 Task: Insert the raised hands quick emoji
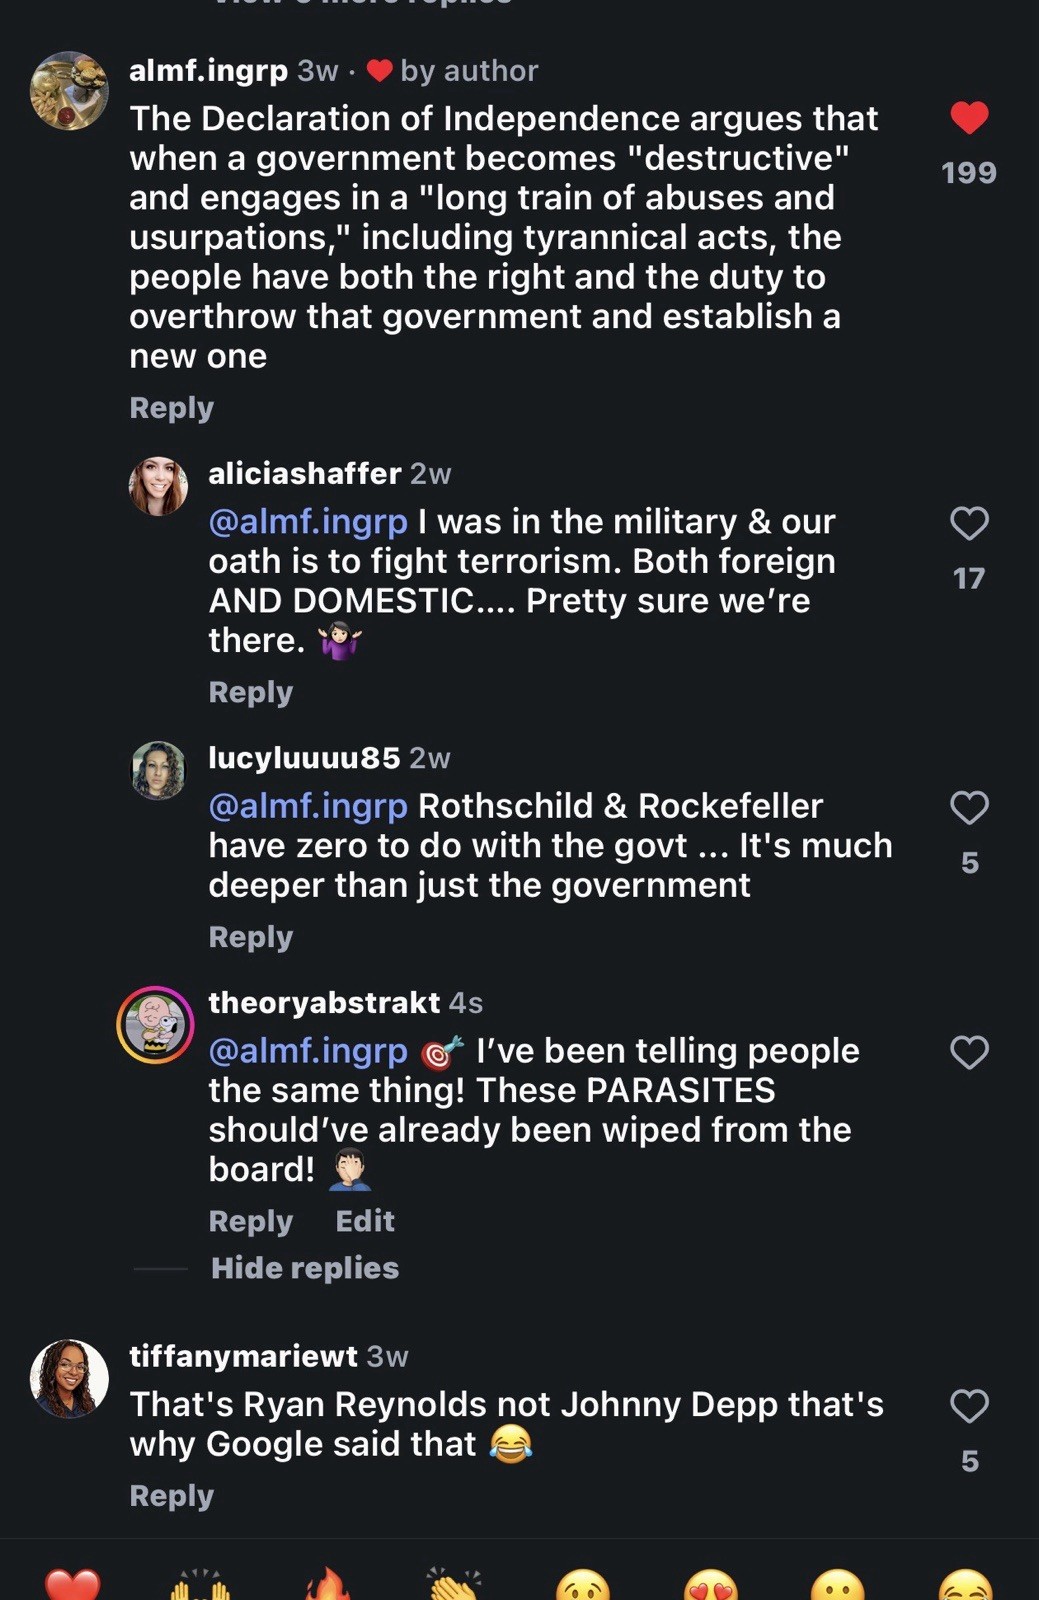pyautogui.click(x=200, y=1585)
